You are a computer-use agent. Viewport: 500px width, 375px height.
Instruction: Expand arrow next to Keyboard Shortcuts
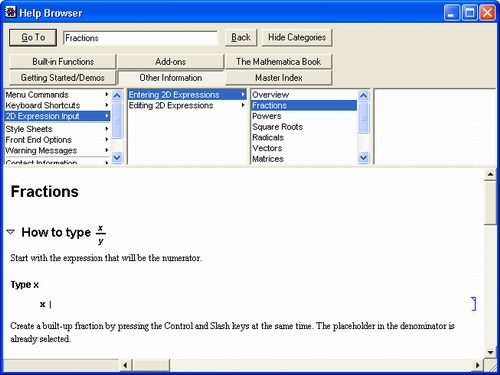coord(107,105)
